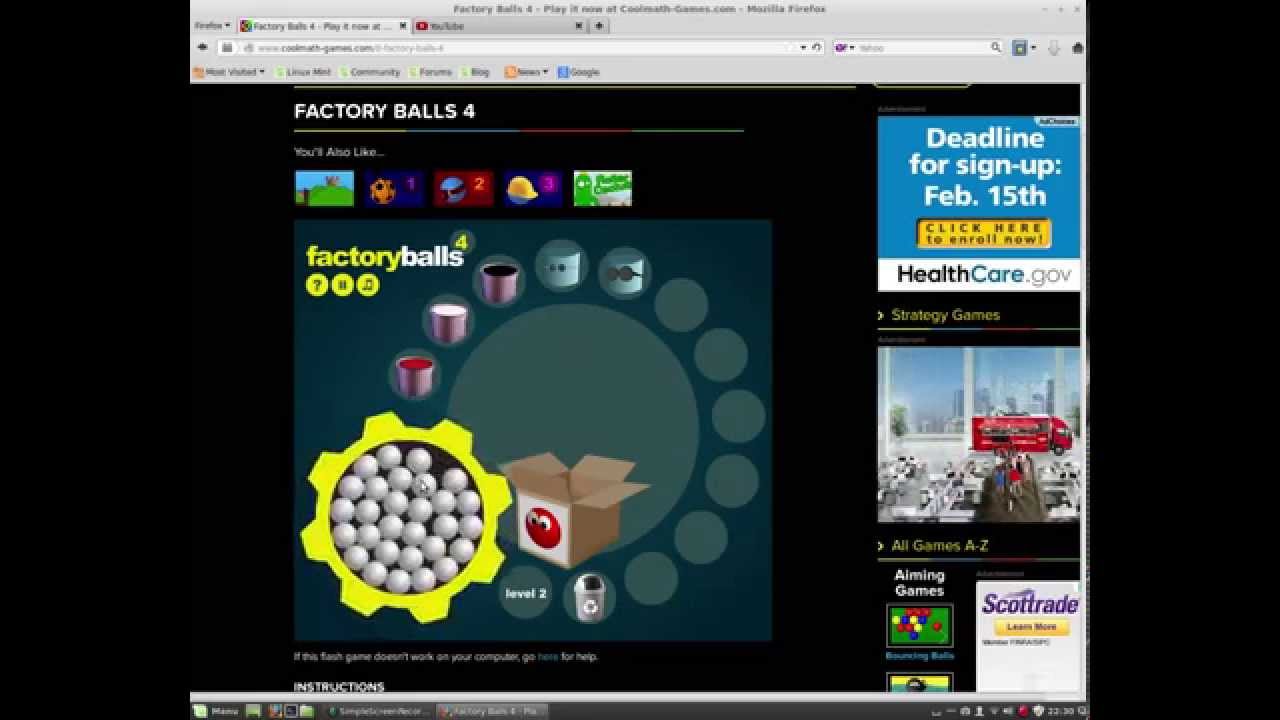The height and width of the screenshot is (720, 1280).
Task: Expand the News bookmark feed dropdown
Action: coord(527,72)
